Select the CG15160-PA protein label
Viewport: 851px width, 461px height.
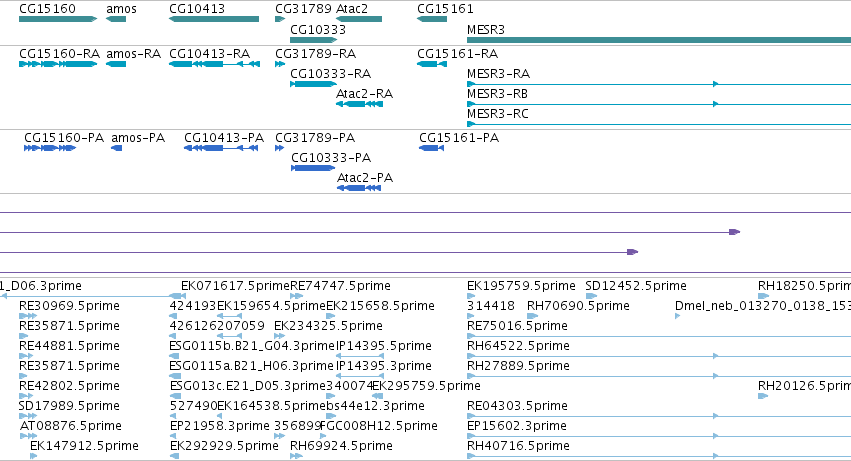pyautogui.click(x=64, y=138)
